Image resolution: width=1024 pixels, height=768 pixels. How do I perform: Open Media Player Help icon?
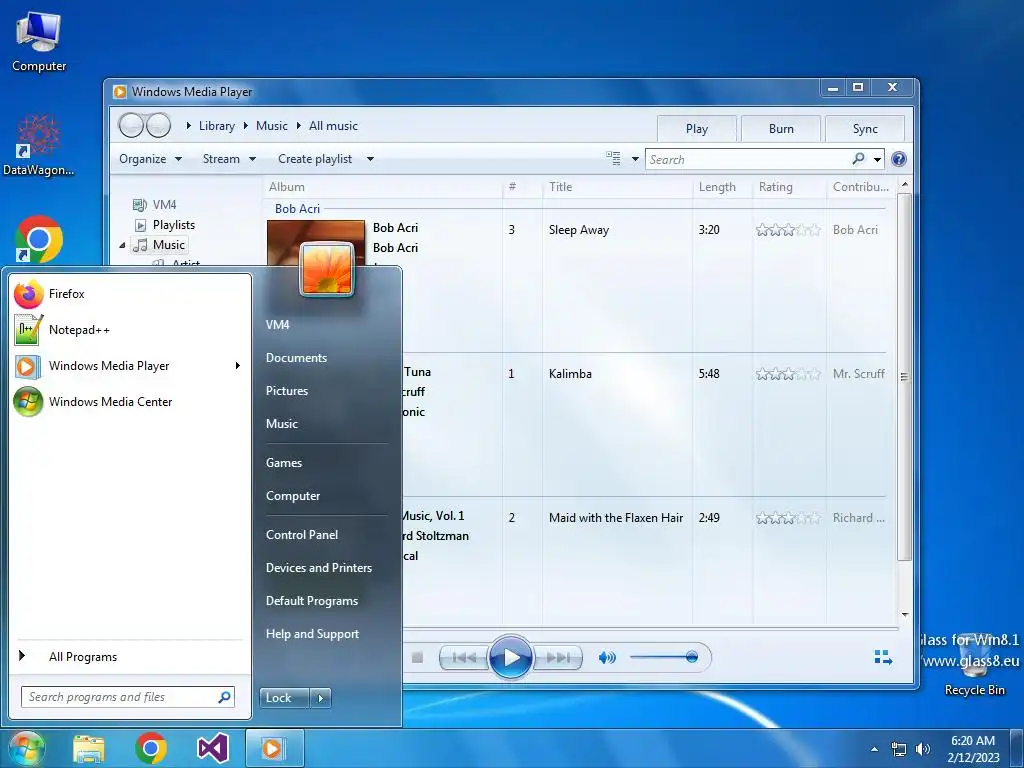point(899,159)
